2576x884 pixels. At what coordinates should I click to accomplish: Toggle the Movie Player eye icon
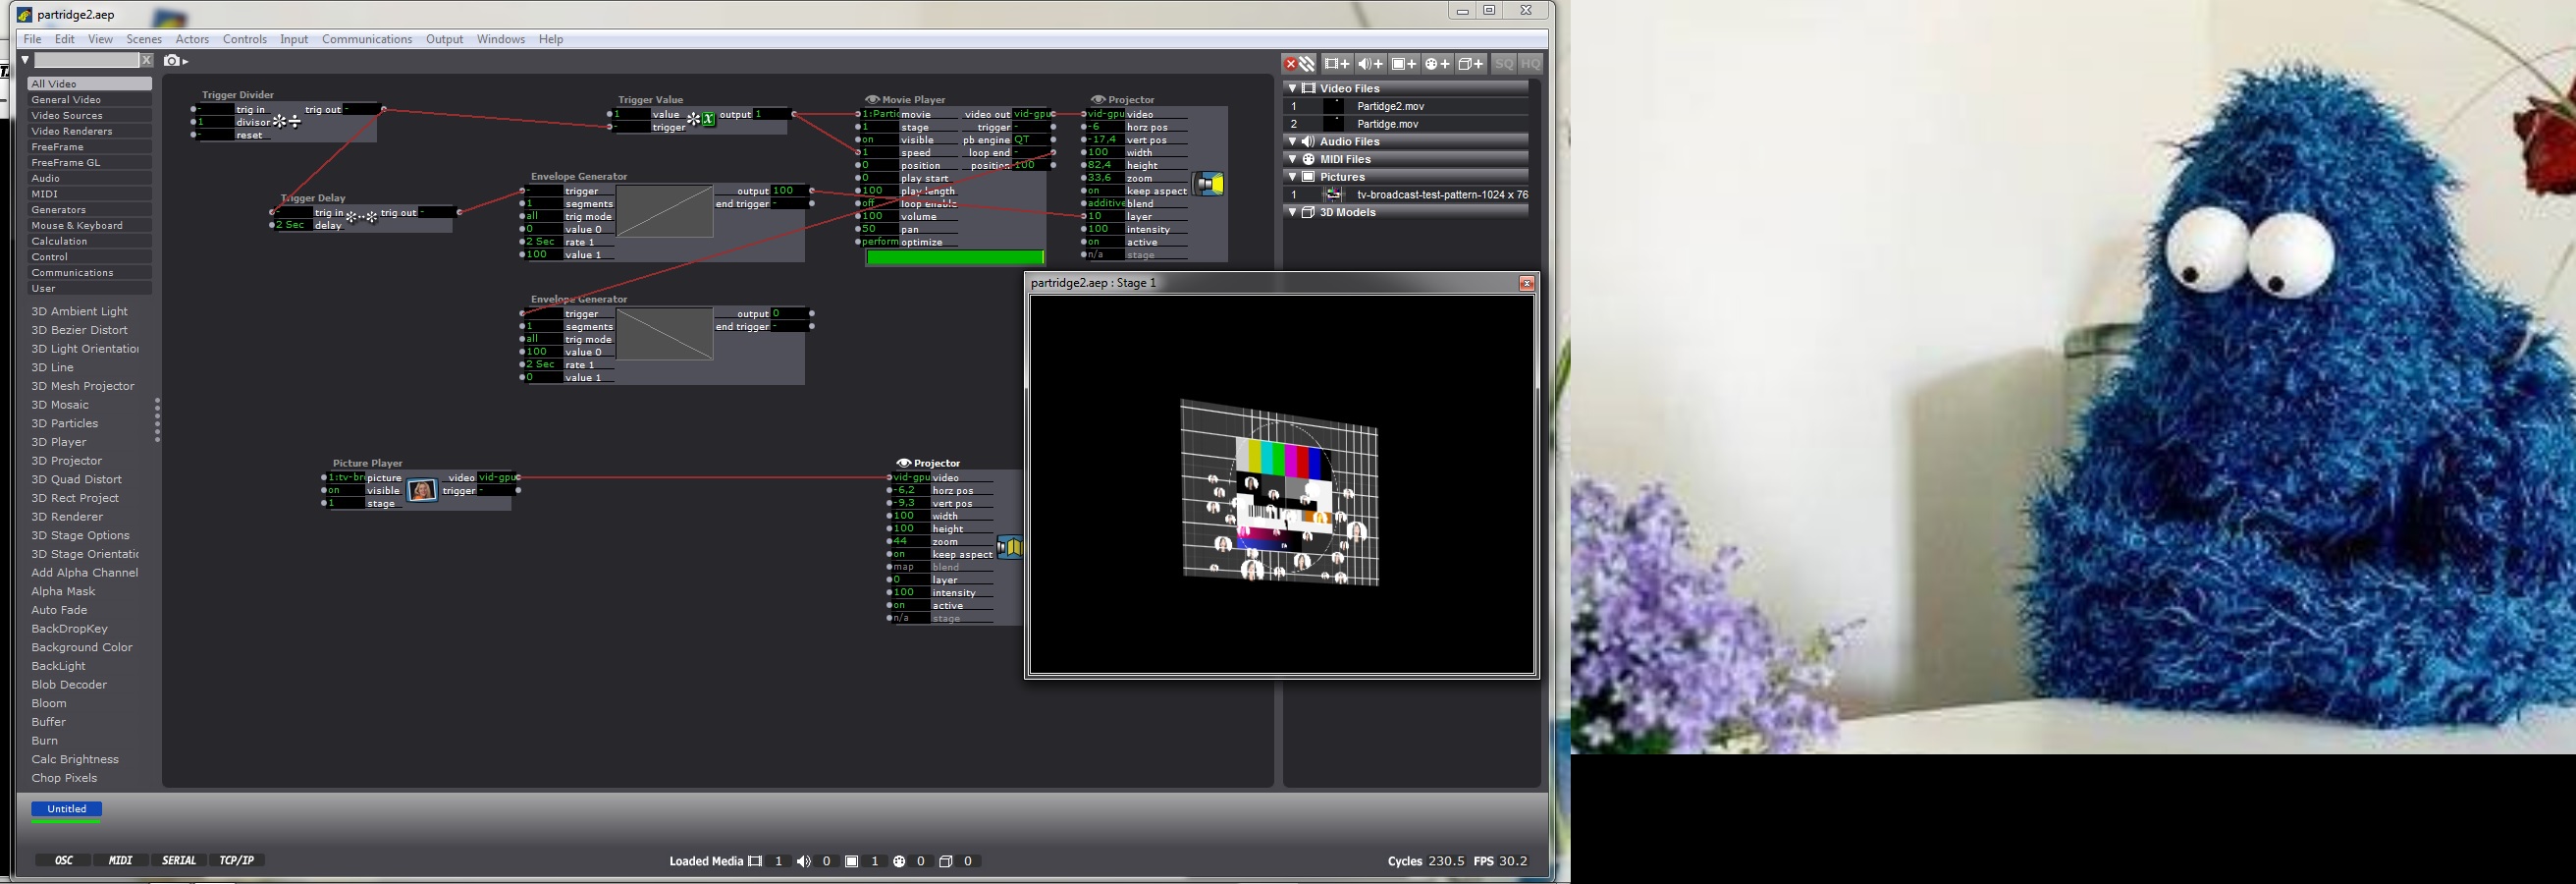point(872,100)
